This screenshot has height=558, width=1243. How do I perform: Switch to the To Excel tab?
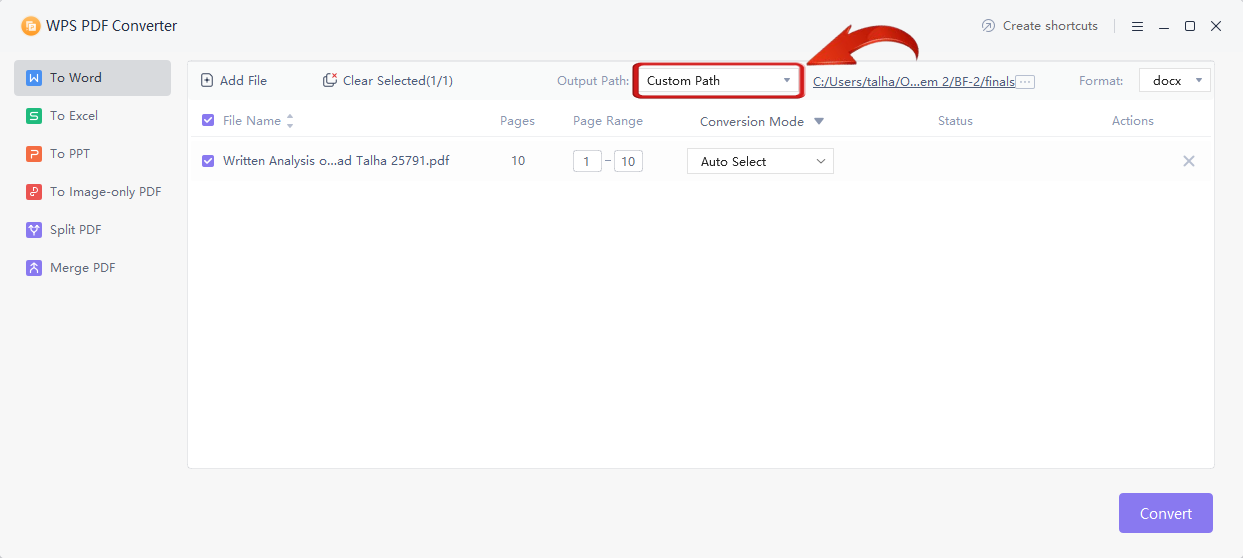pos(92,116)
